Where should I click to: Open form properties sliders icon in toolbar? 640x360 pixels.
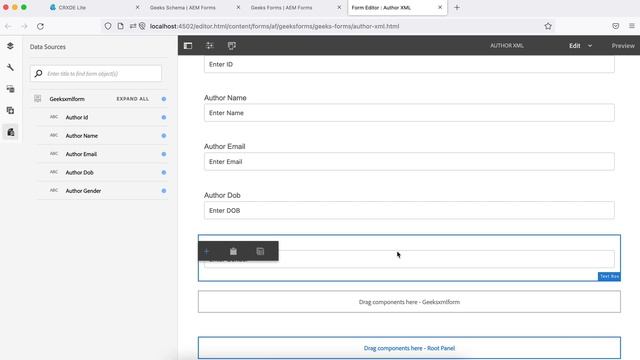coord(209,46)
